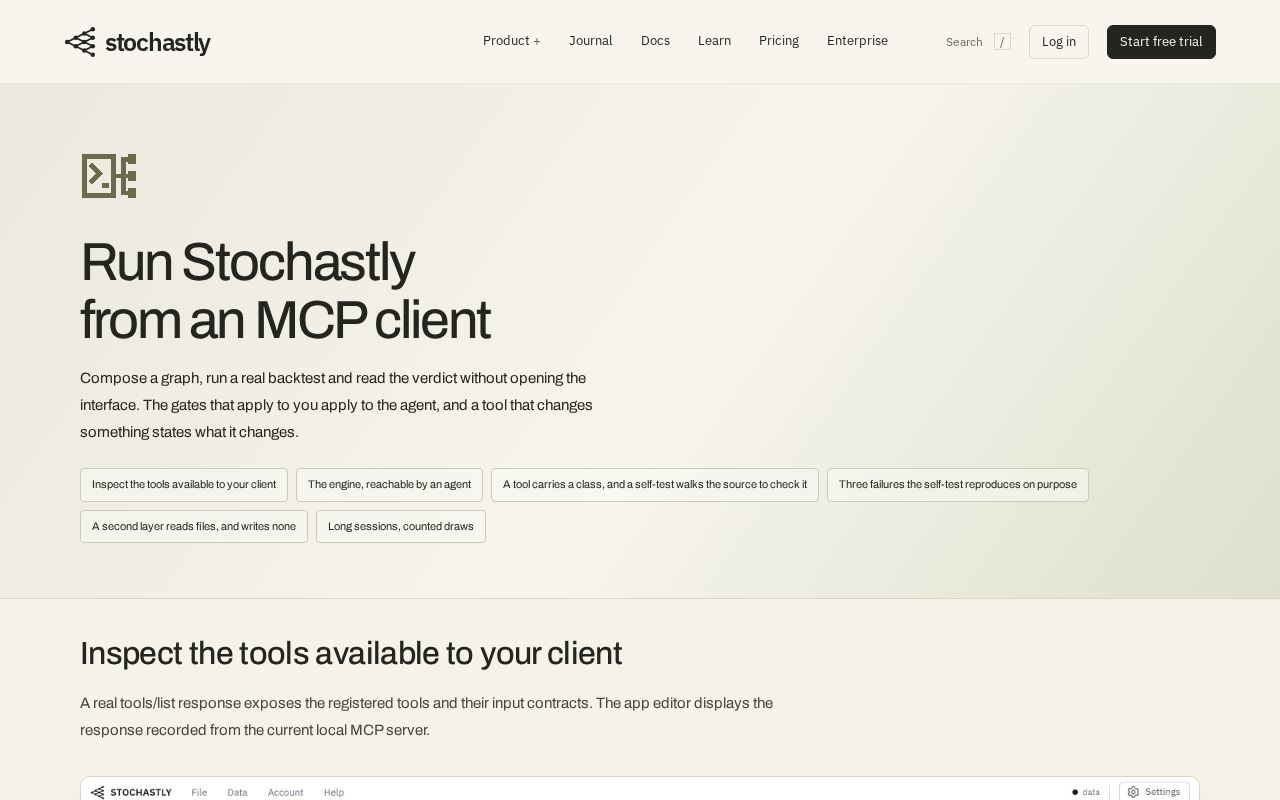This screenshot has width=1280, height=800.
Task: Click the stochastly logo icon in header
Action: pos(80,42)
